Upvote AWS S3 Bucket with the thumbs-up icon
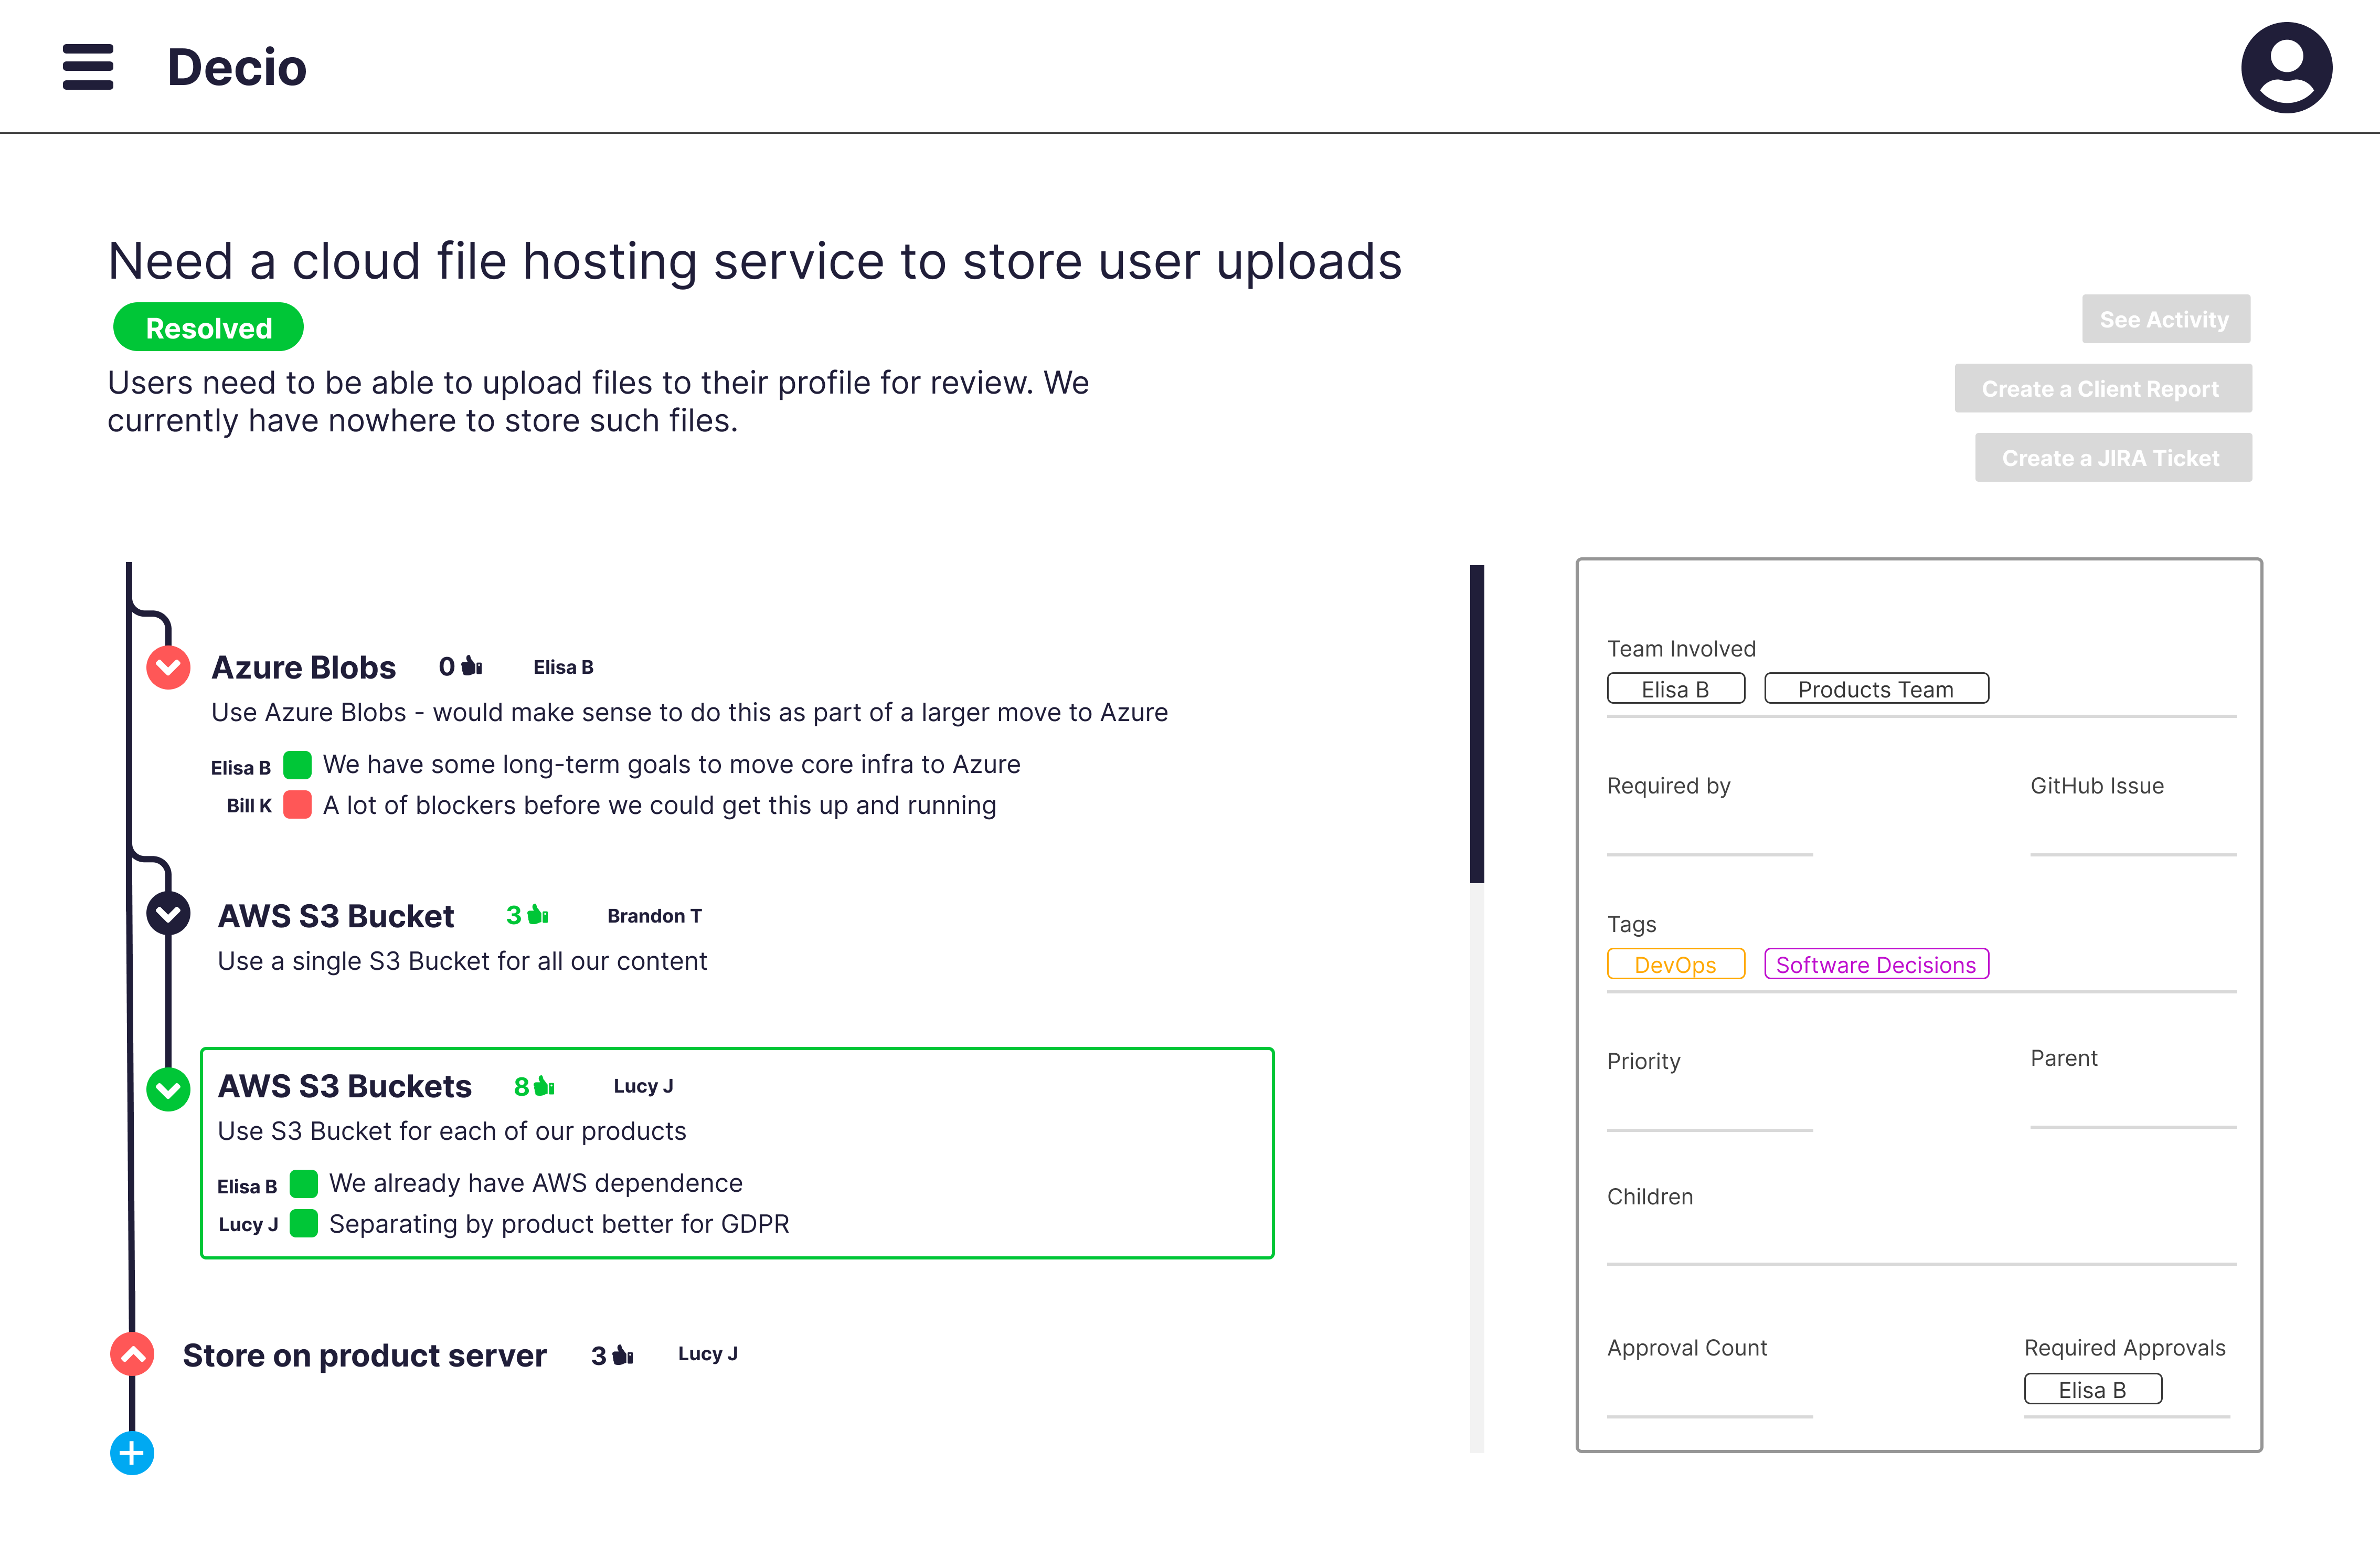This screenshot has width=2380, height=1546. (x=538, y=914)
